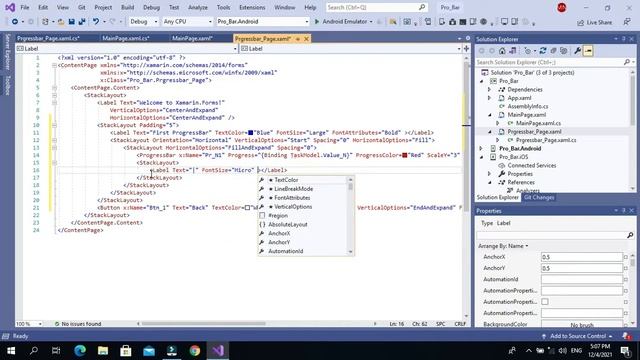
Task: Click Add to Source Control
Action: [578, 336]
